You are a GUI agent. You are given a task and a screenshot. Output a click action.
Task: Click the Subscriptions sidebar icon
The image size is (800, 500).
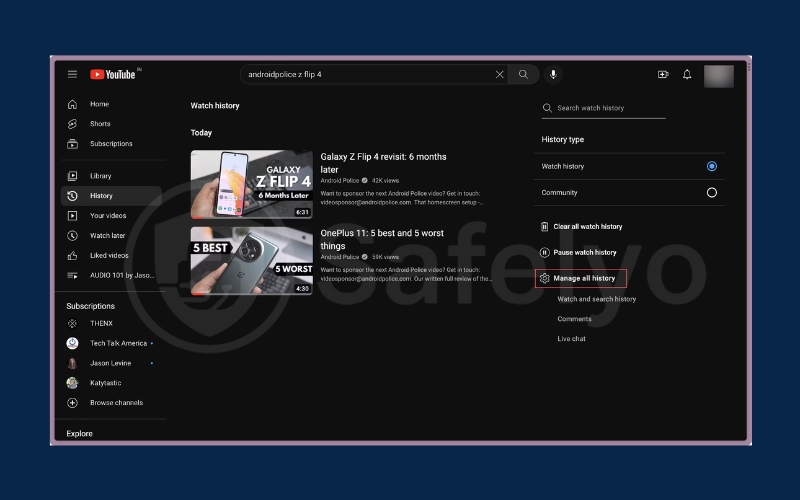point(72,144)
